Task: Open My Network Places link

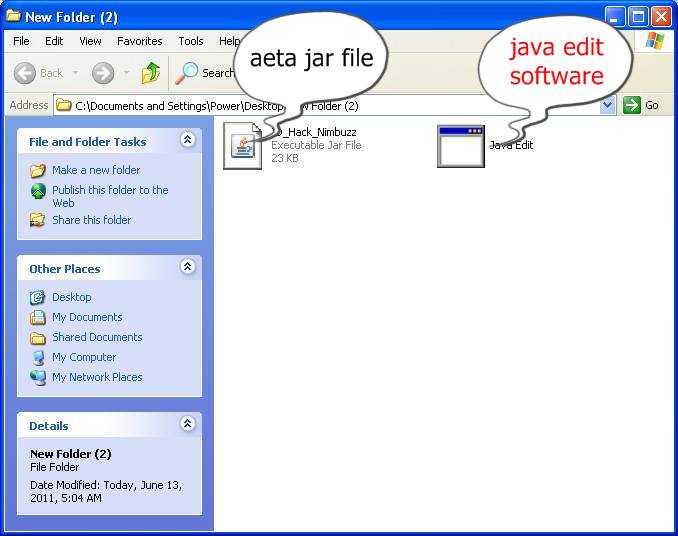Action: coord(97,377)
